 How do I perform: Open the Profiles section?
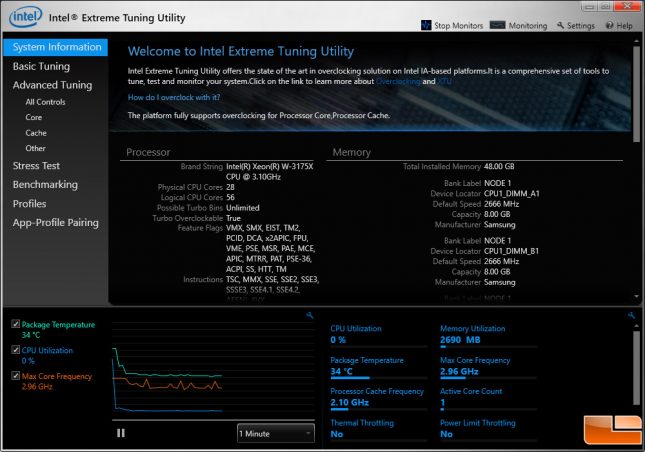[x=29, y=204]
